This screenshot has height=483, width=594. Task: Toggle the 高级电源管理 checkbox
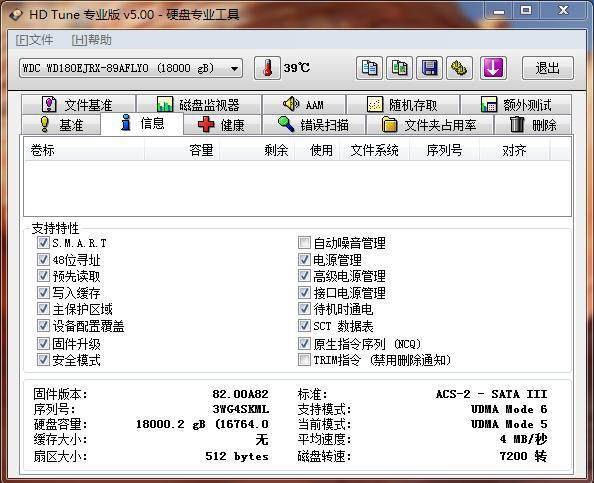click(304, 276)
